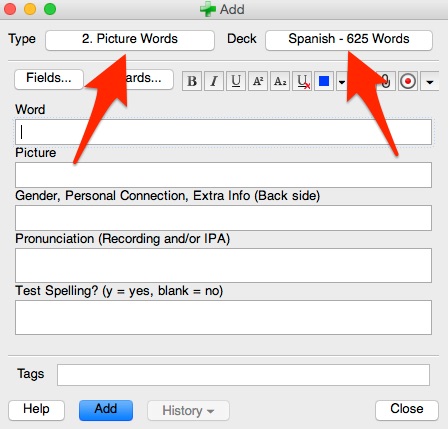
Task: Apply superscript formatting
Action: pos(258,81)
